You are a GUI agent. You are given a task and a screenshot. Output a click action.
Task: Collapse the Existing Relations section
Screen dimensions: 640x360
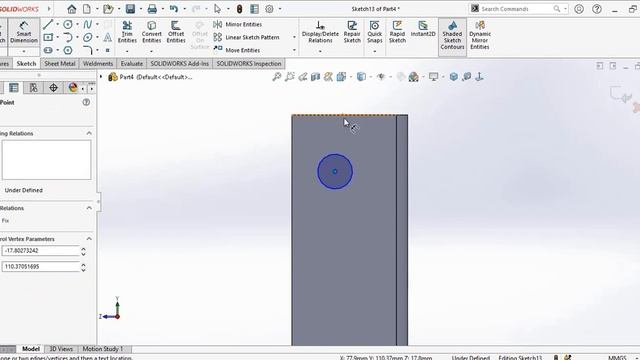[x=89, y=133]
